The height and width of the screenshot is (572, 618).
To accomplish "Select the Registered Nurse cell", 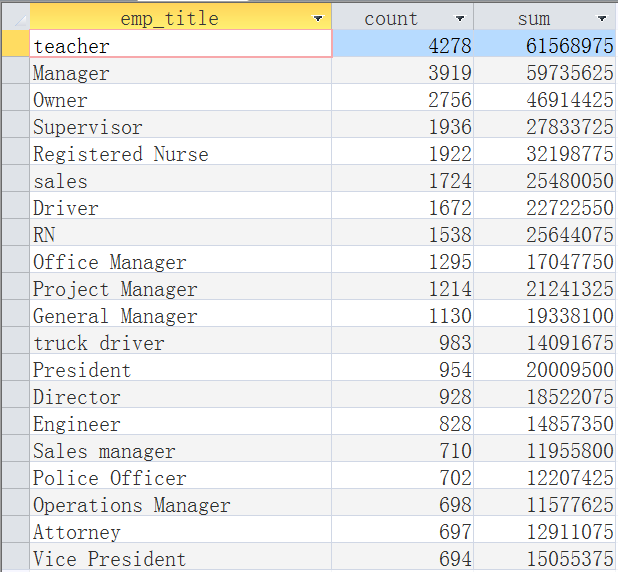I will [181, 151].
